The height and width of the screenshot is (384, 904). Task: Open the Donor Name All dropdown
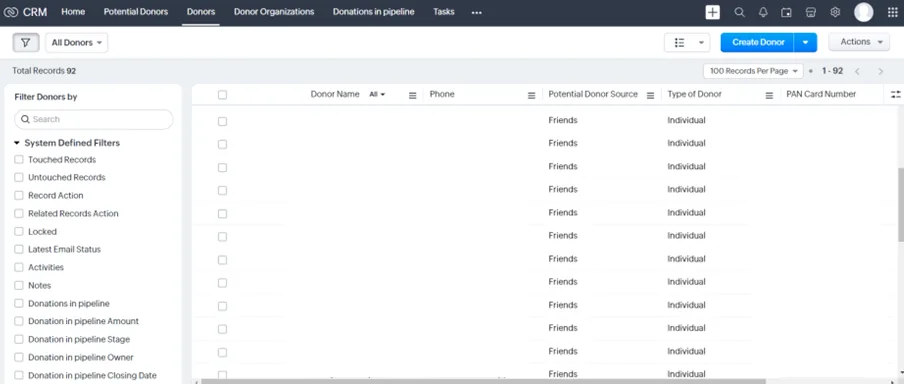(377, 95)
